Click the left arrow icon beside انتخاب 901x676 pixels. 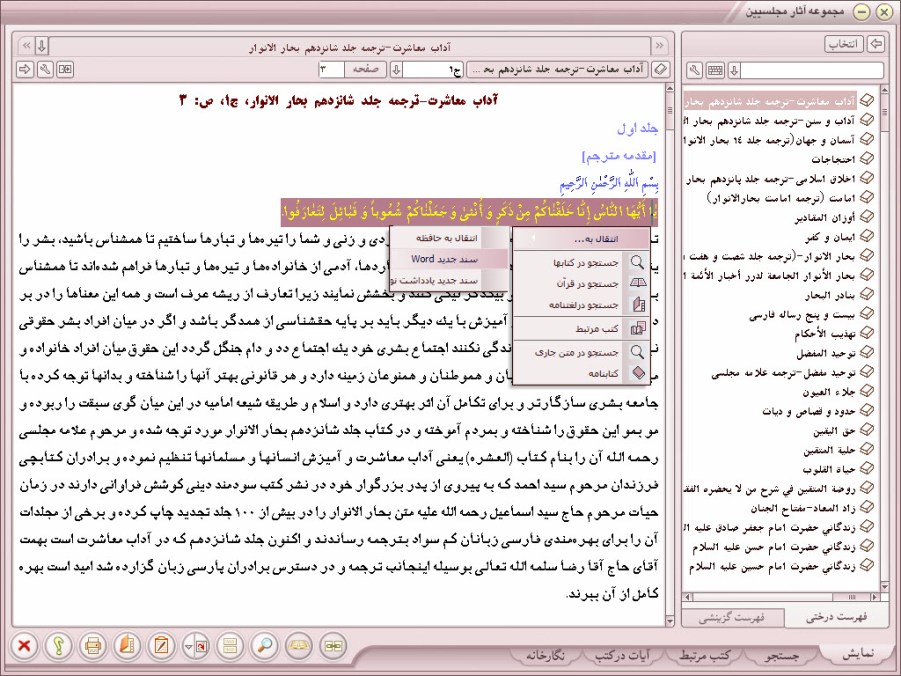[875, 44]
